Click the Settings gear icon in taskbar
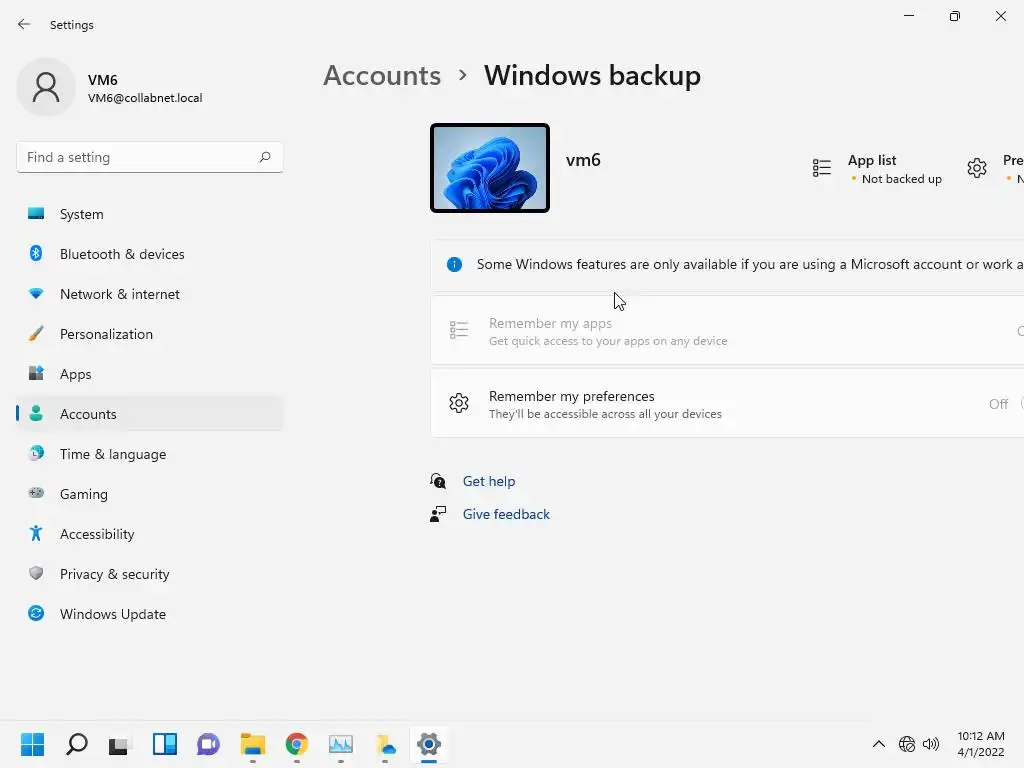The image size is (1024, 768). [429, 744]
